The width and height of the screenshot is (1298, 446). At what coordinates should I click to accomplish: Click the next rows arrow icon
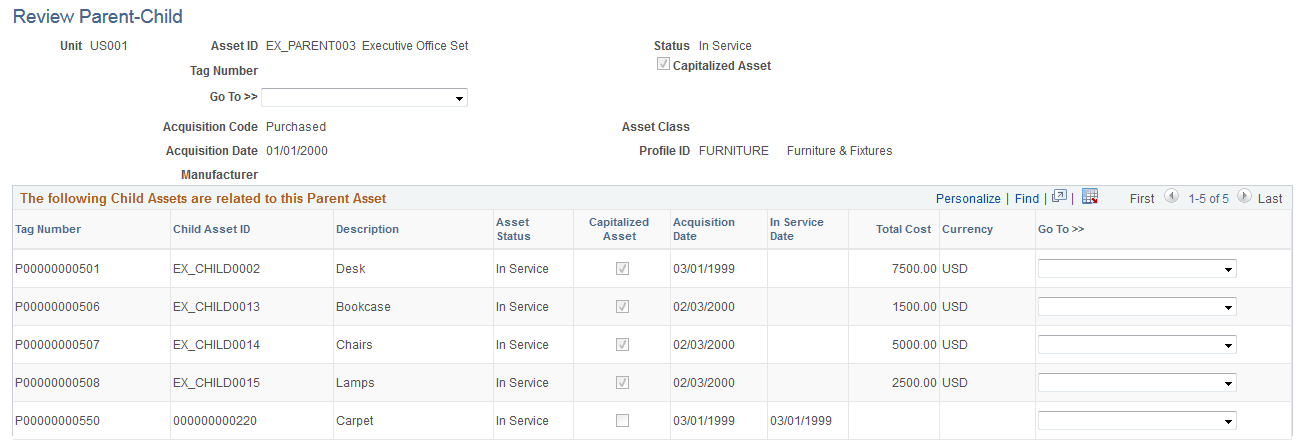pos(1244,197)
